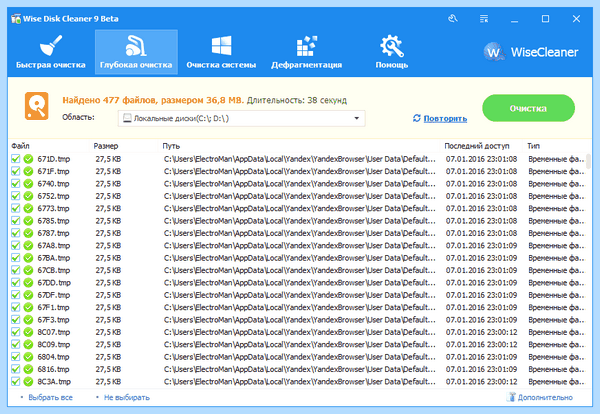Screen dimensions: 600x414
Task: Select the file name 67DD.tmp
Action: click(x=54, y=283)
